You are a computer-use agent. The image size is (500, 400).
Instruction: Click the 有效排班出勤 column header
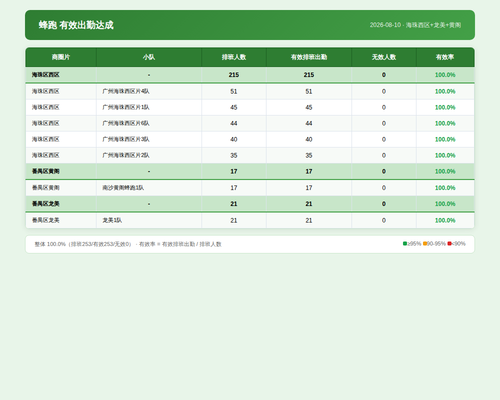point(309,57)
